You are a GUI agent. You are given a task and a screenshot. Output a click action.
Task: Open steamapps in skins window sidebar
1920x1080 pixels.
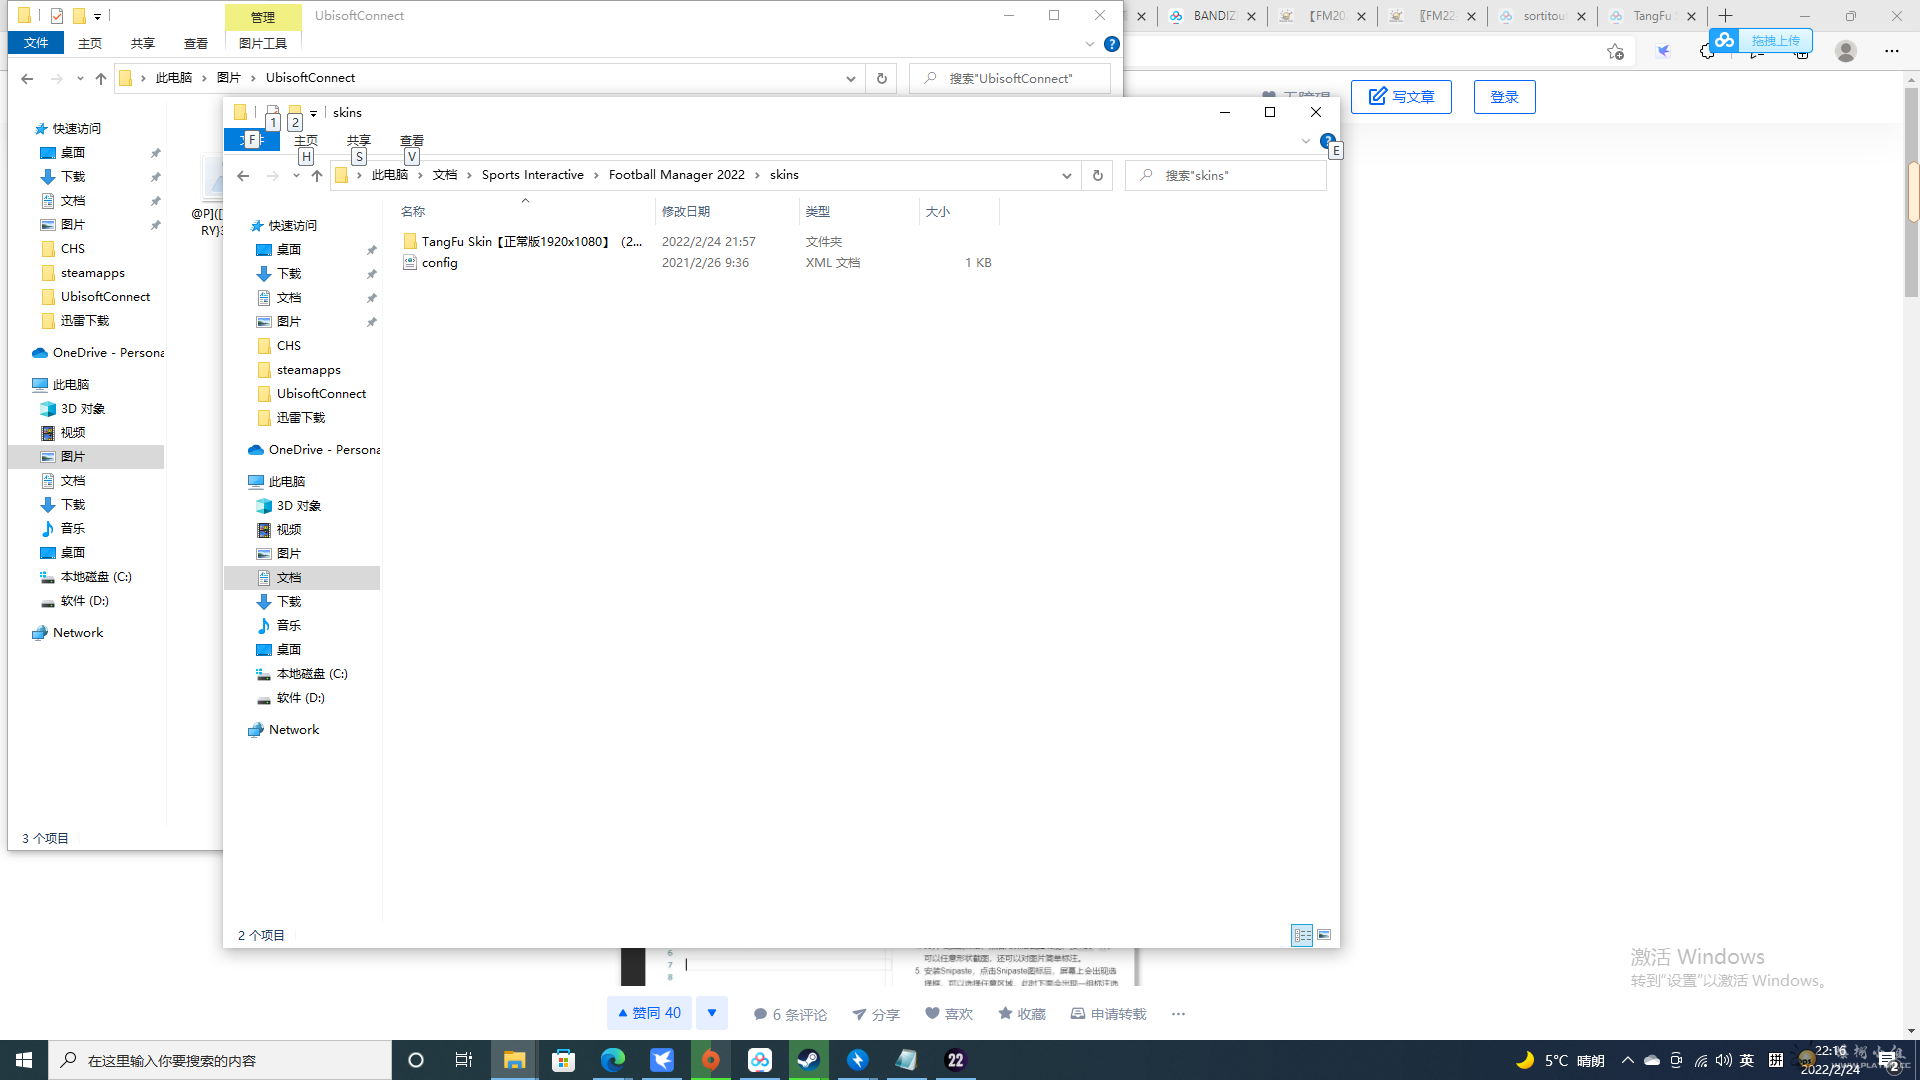[309, 370]
